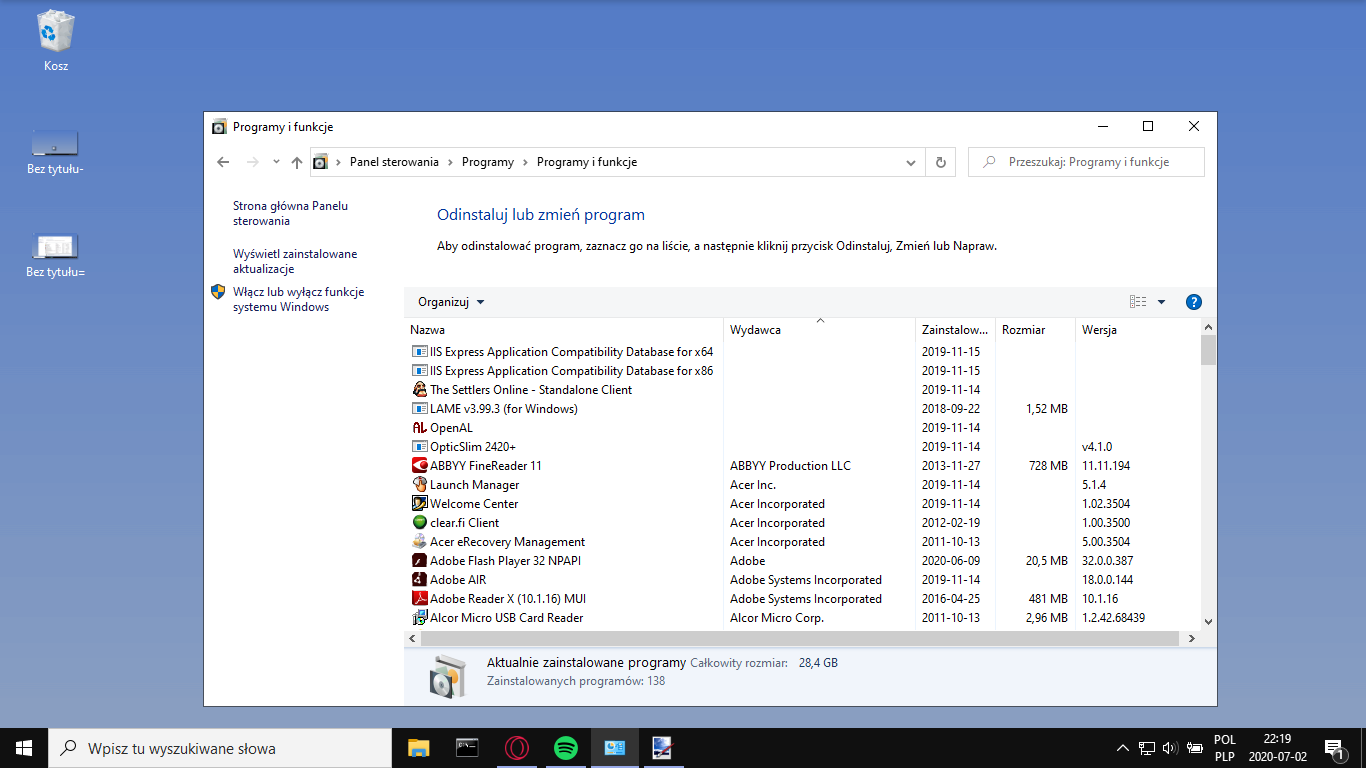Open the Recycle Bin Kosz desktop icon
The width and height of the screenshot is (1366, 768).
(x=56, y=41)
